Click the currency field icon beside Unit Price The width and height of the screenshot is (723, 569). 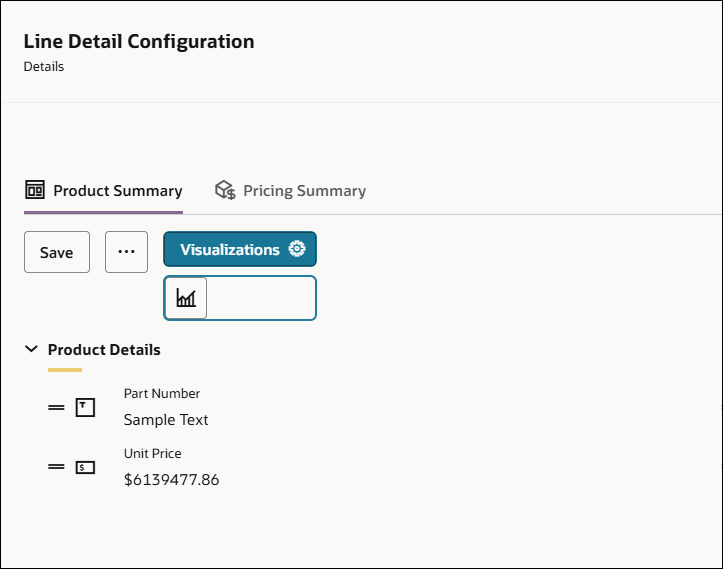(86, 467)
